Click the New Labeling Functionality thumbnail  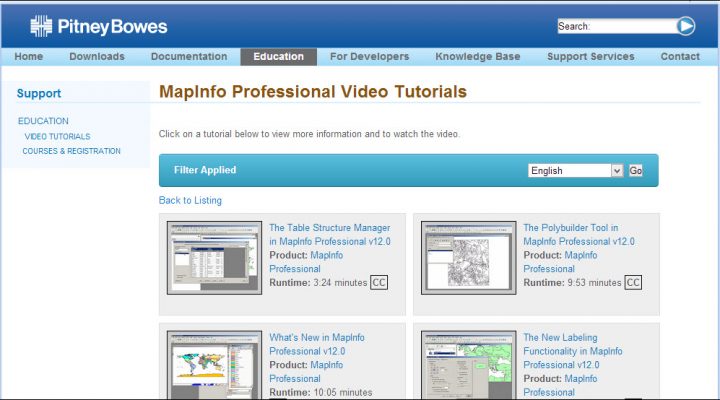coord(468,365)
